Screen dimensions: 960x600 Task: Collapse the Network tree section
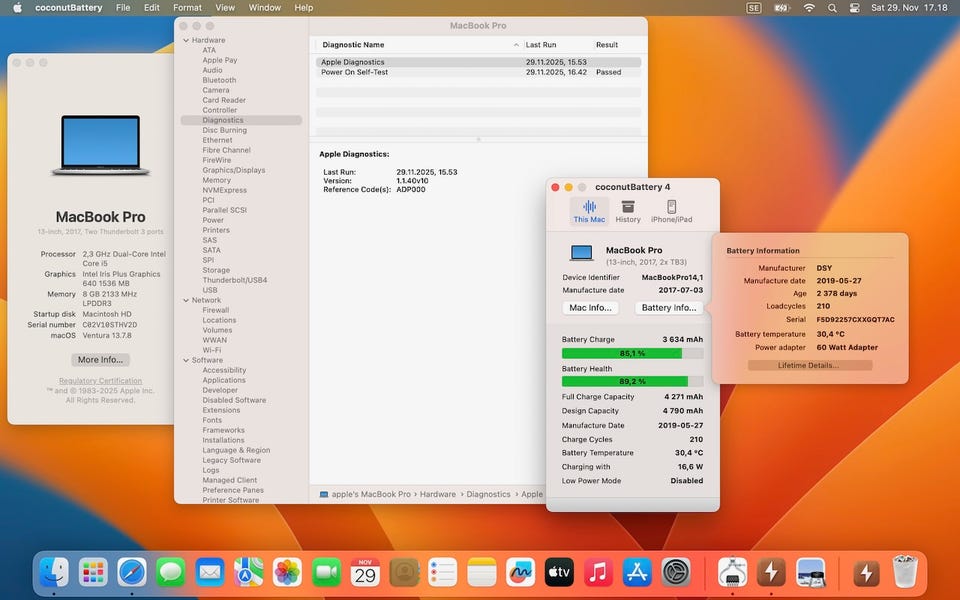click(185, 300)
